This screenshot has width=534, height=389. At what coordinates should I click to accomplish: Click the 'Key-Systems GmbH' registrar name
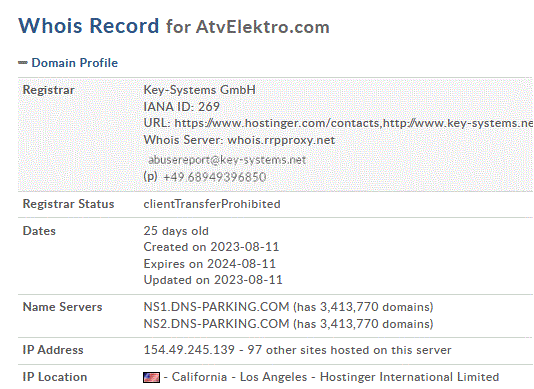click(200, 90)
